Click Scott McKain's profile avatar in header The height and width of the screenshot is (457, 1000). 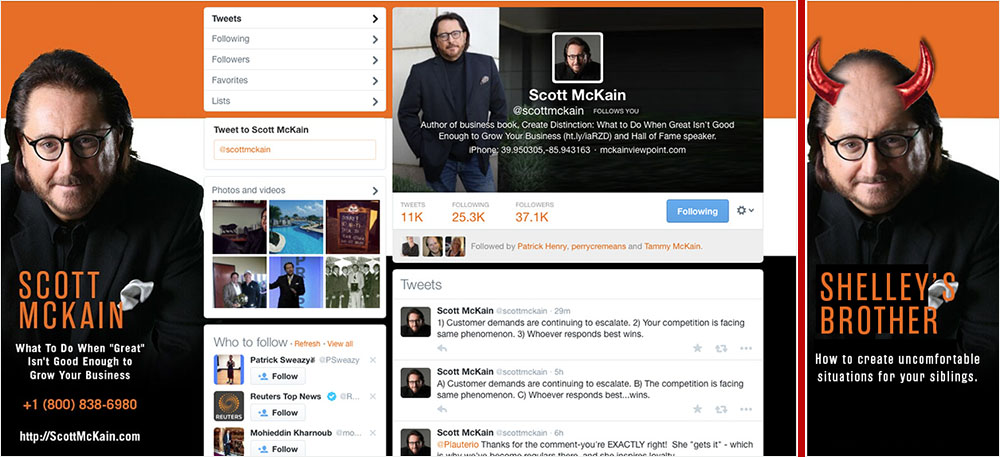click(x=577, y=58)
